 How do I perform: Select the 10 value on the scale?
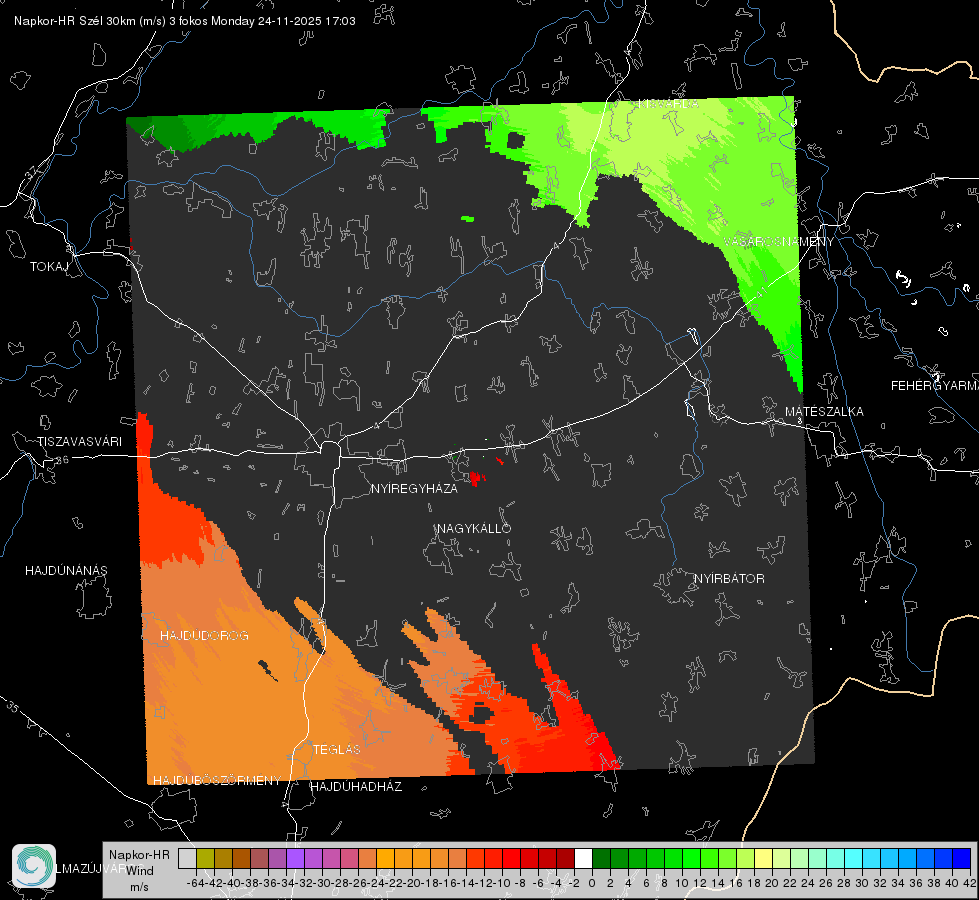[682, 883]
